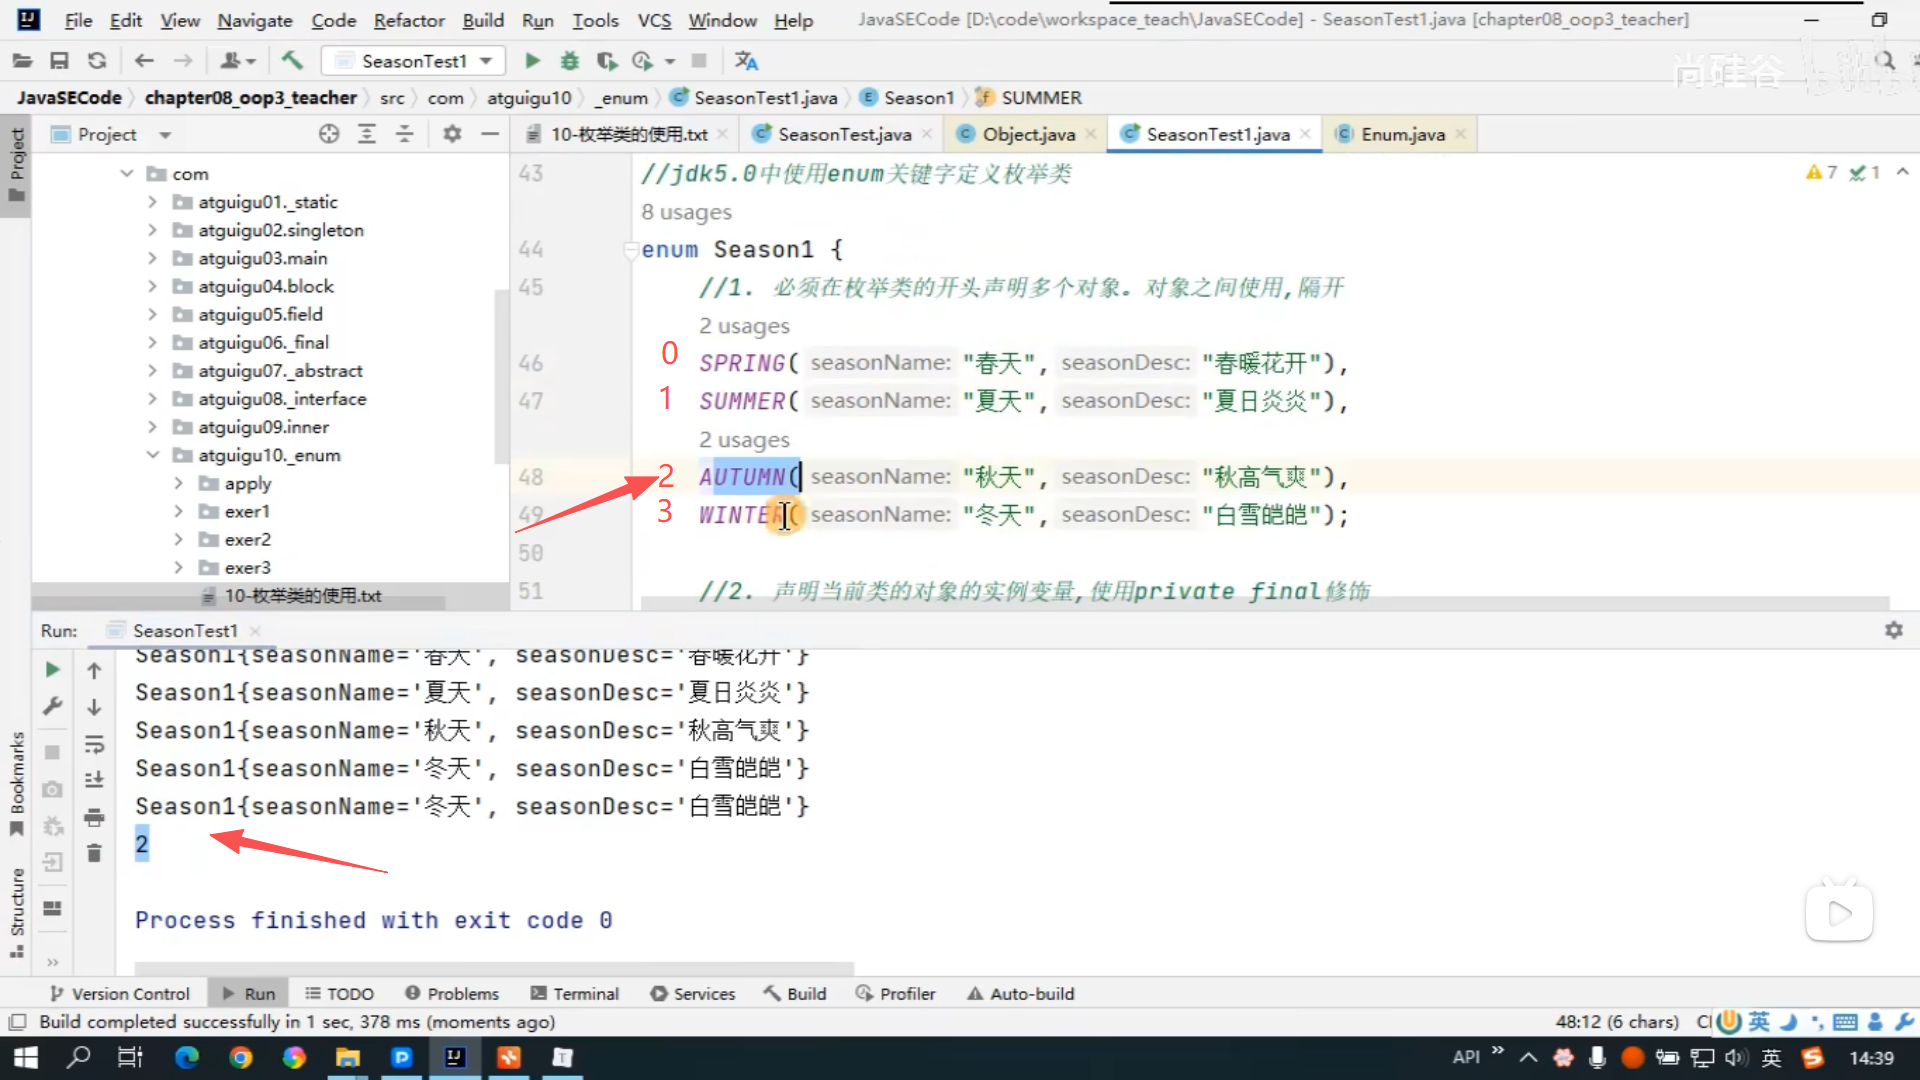Click the Project panel settings gear

[x=452, y=134]
